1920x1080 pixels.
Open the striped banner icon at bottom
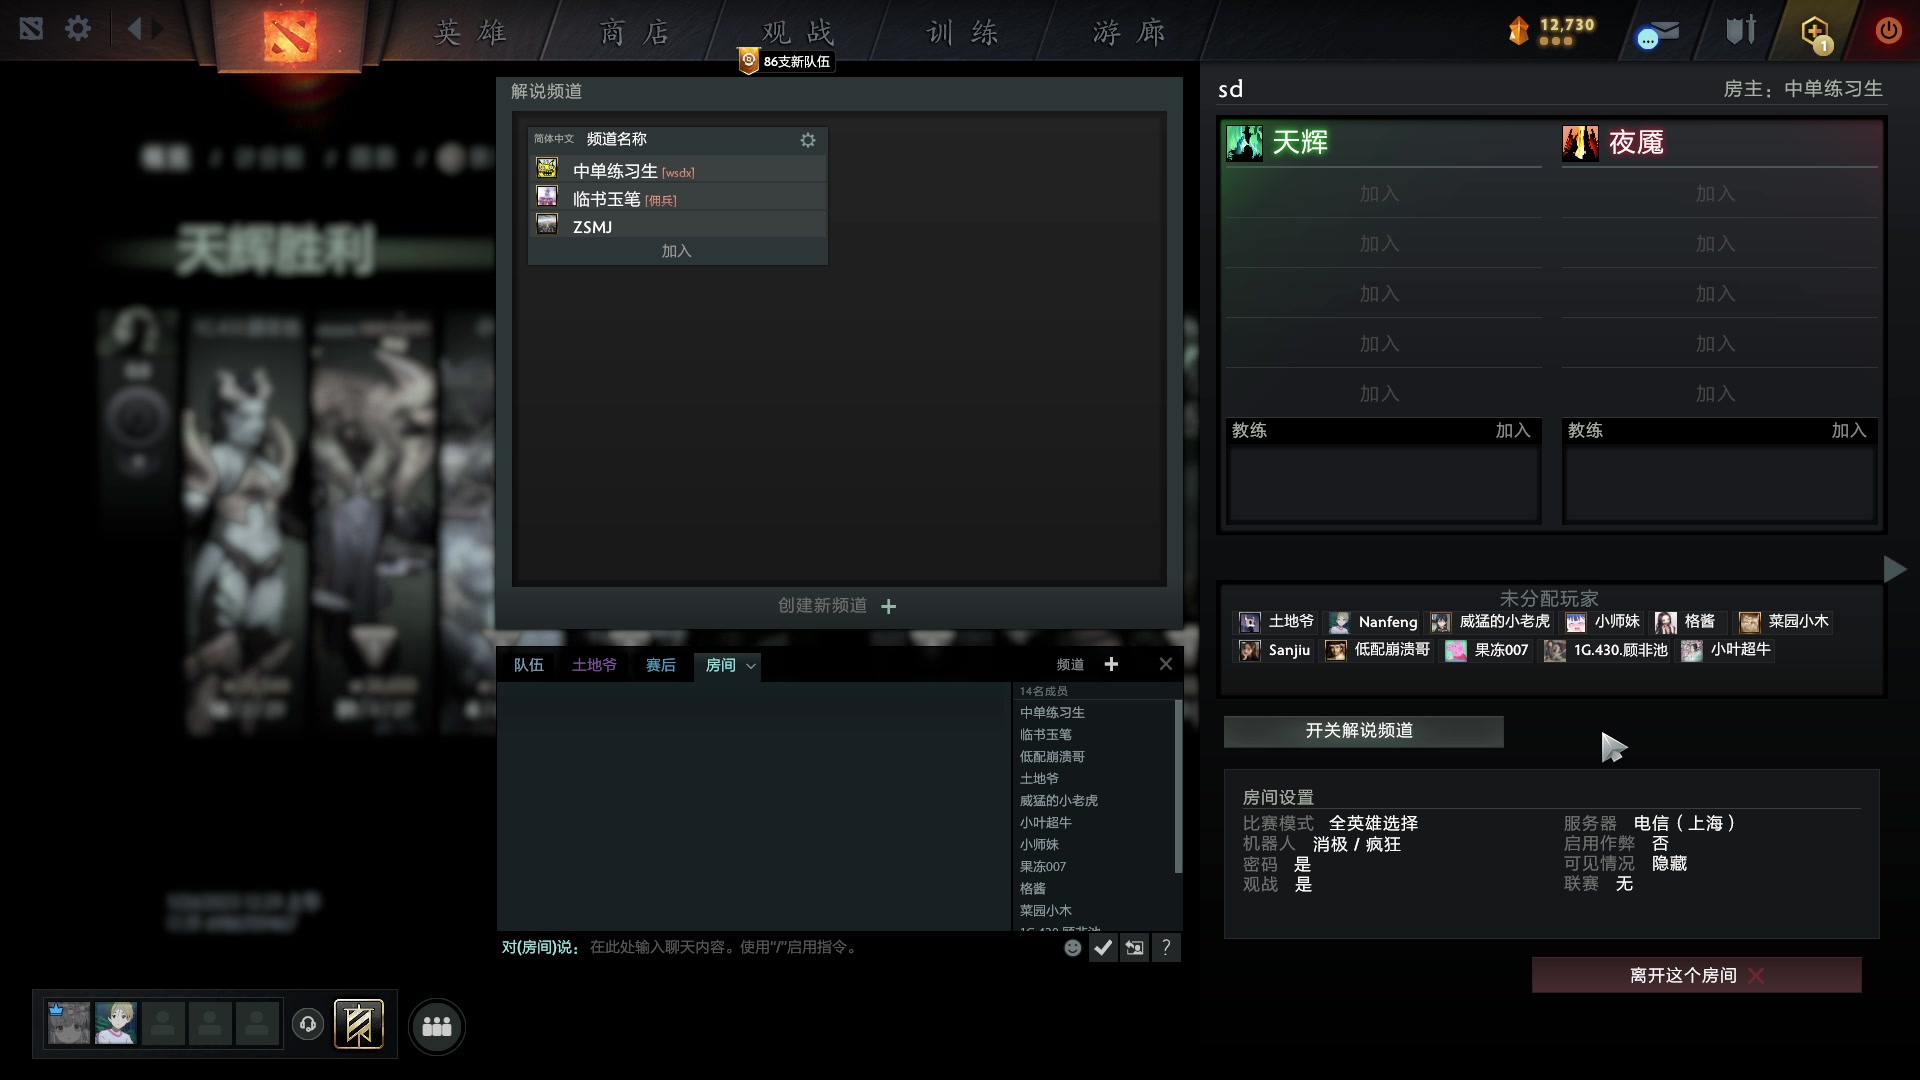coord(359,1025)
